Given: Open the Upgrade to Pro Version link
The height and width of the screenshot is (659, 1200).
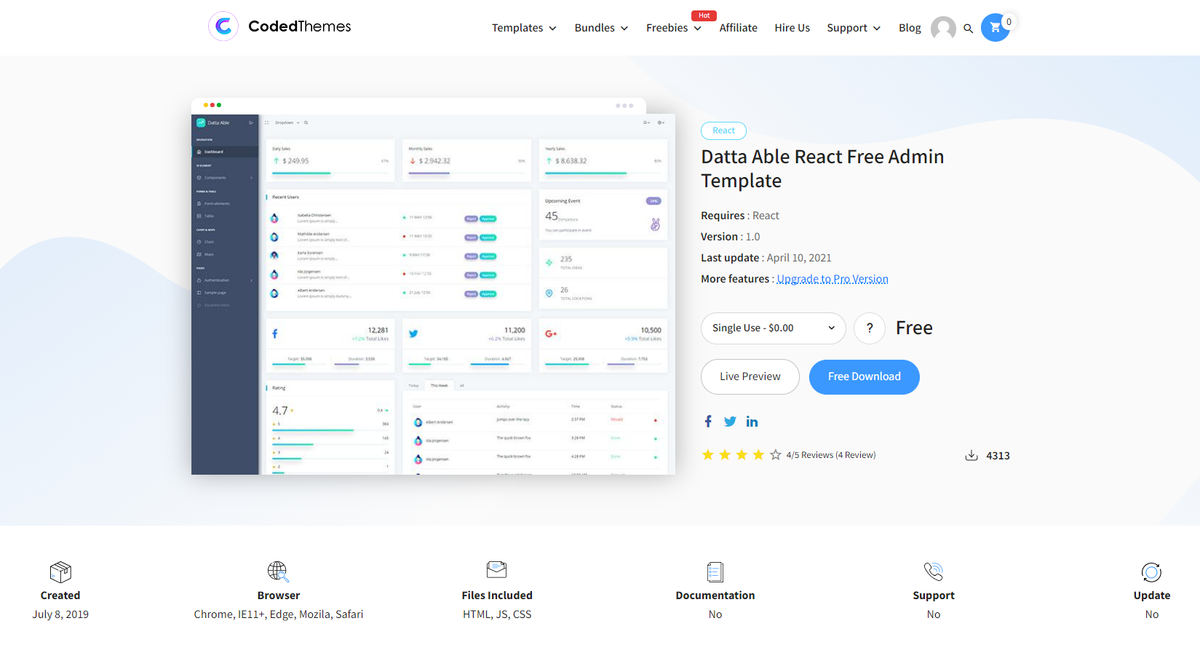Looking at the screenshot, I should tap(832, 278).
